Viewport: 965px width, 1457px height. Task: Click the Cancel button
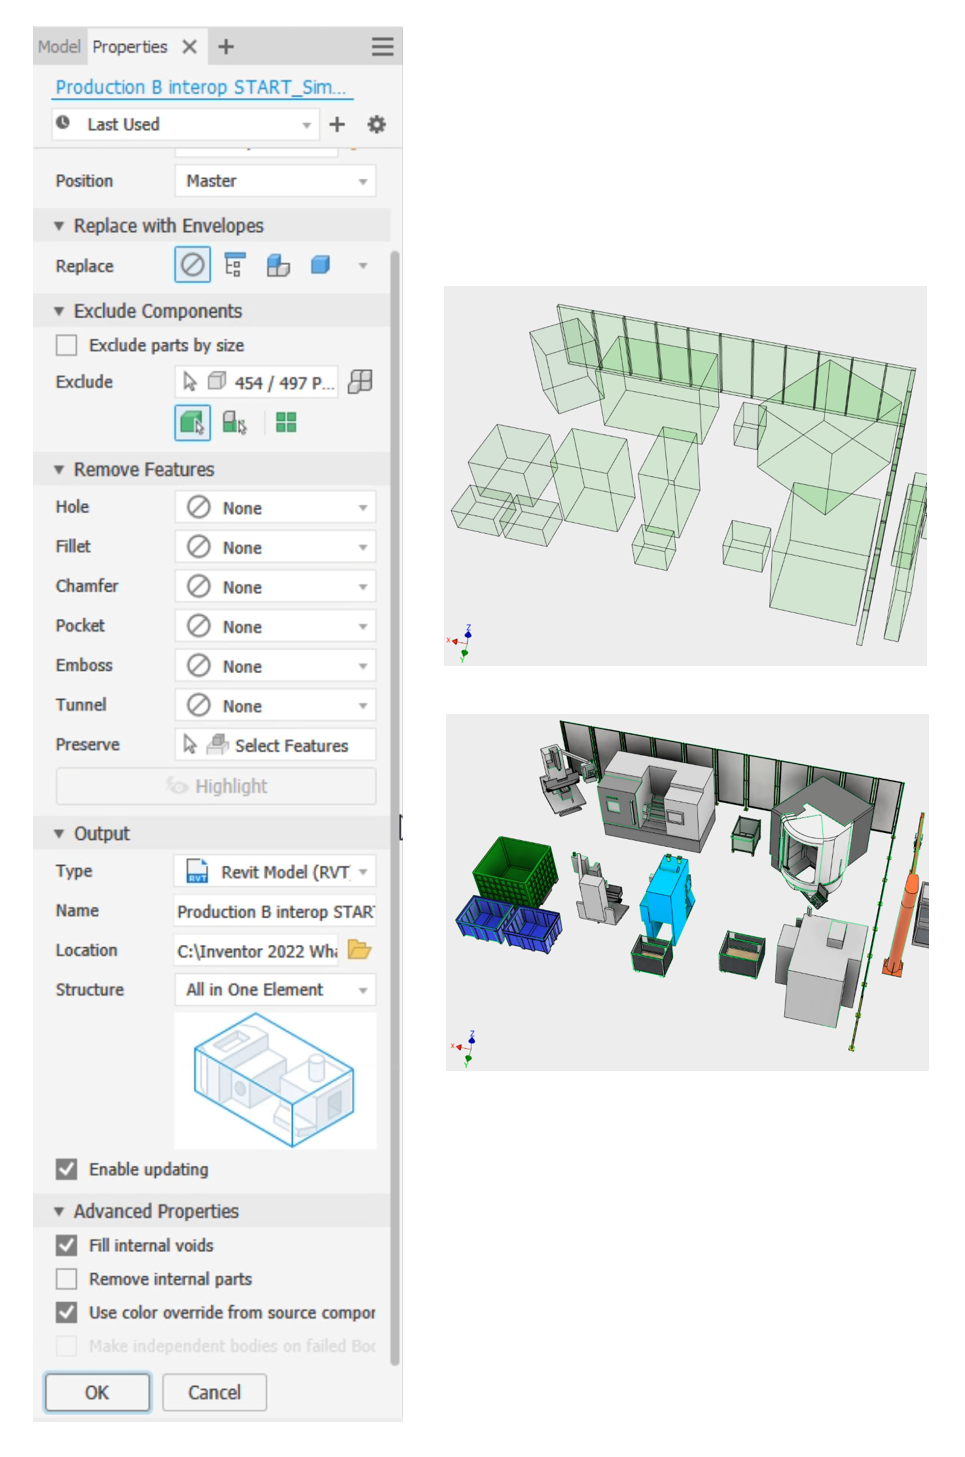click(x=214, y=1392)
